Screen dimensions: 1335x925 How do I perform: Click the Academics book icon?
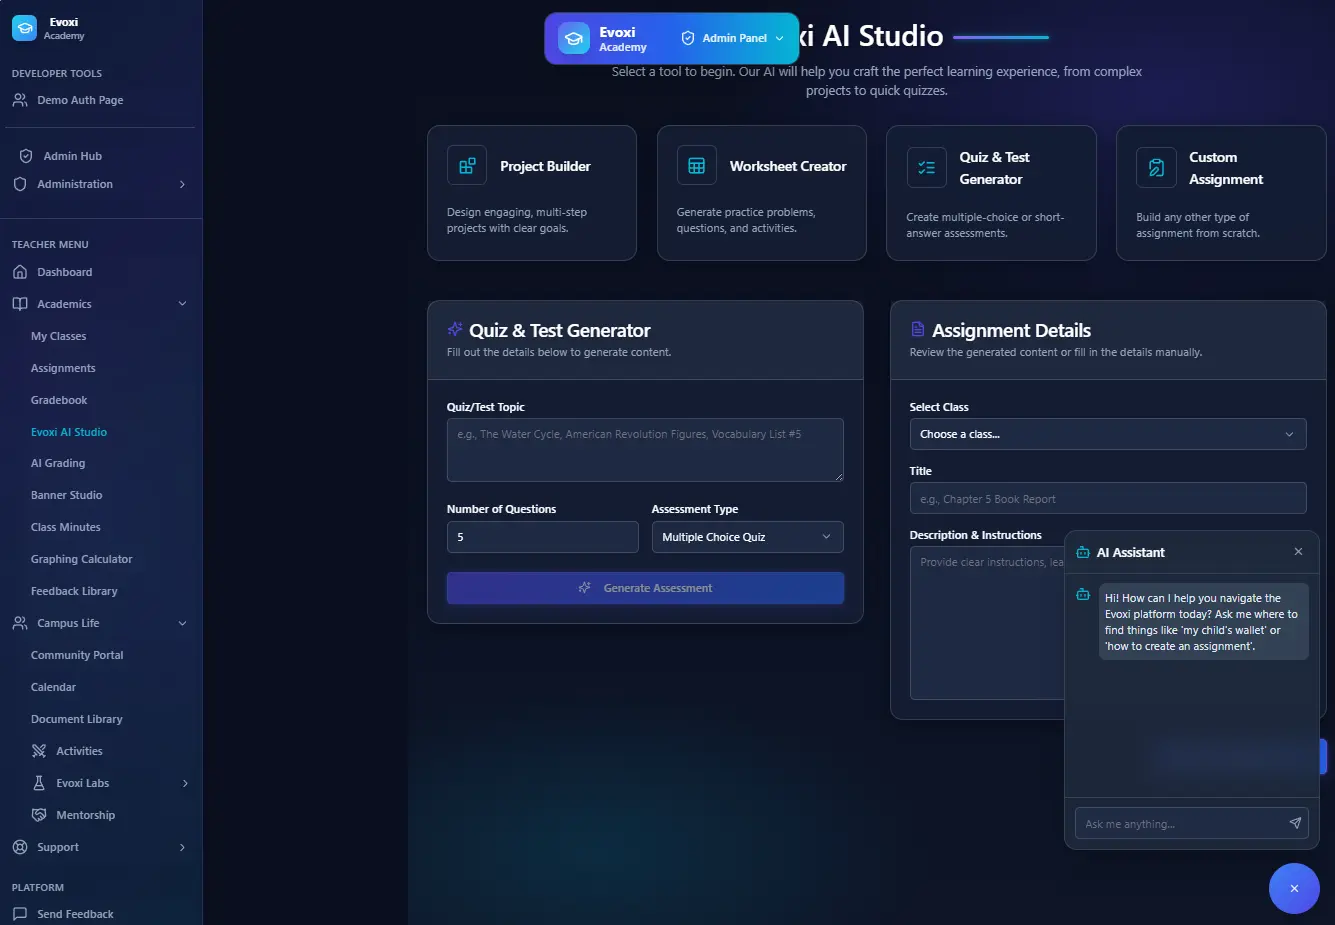pos(20,304)
